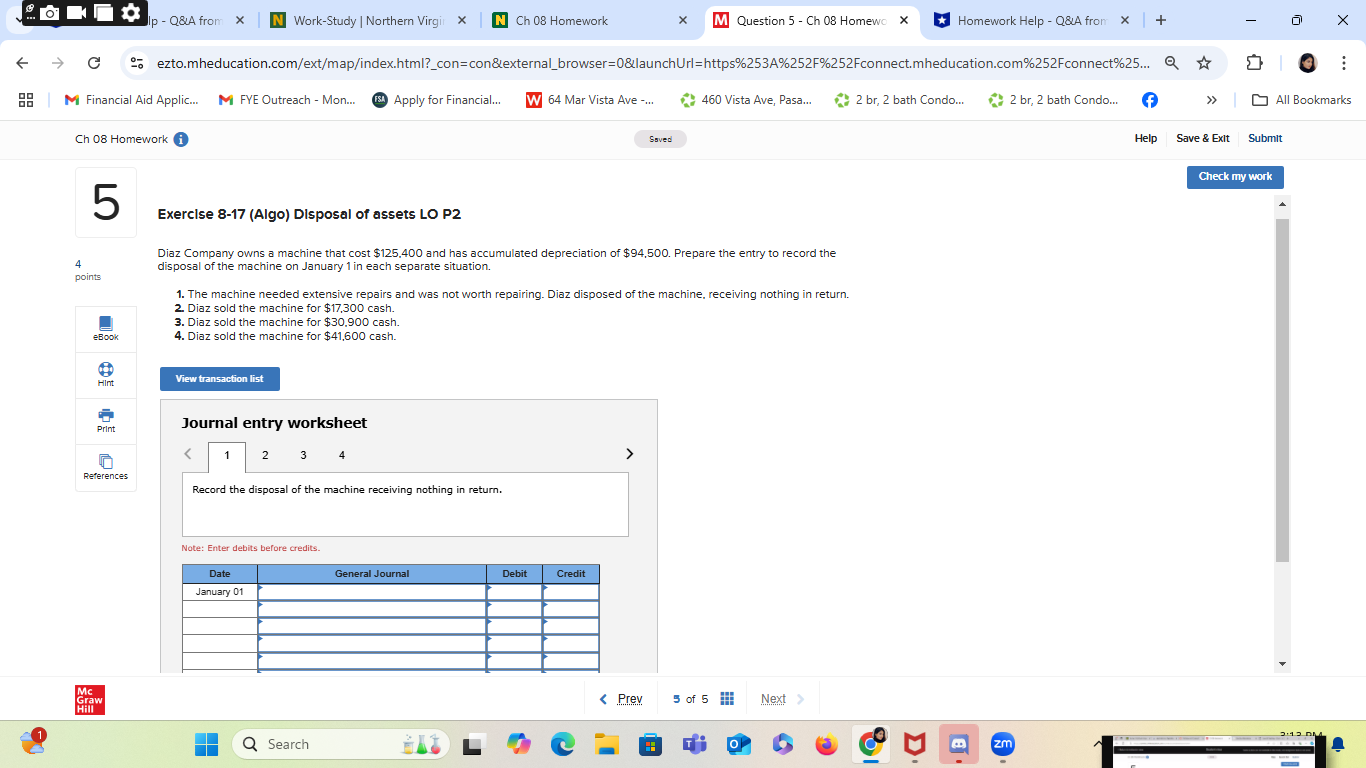
Task: Click the right chevron in the journal worksheet
Action: 629,453
